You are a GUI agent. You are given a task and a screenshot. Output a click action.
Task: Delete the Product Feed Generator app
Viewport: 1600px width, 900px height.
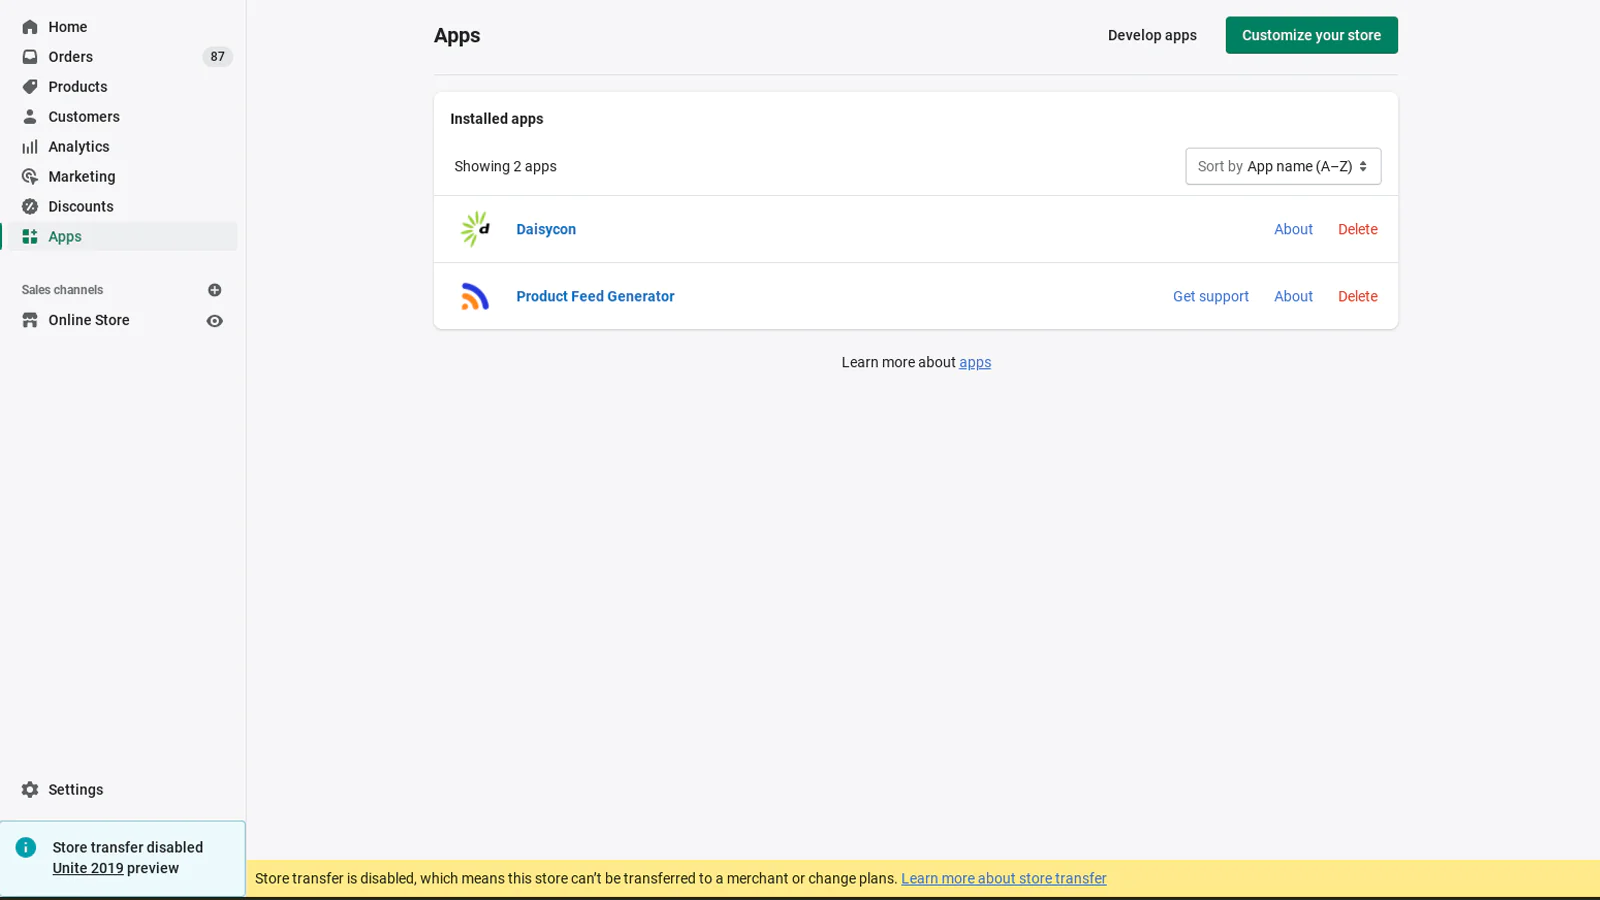pyautogui.click(x=1357, y=296)
